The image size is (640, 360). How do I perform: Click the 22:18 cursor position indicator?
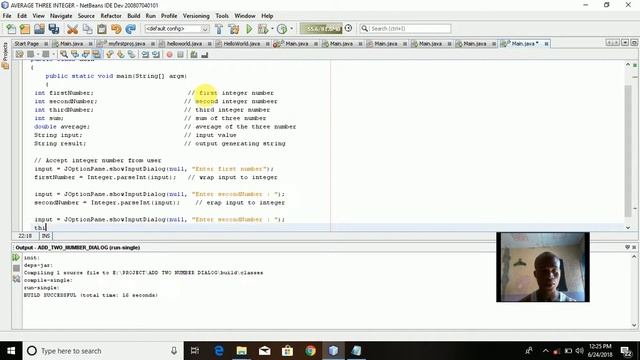pyautogui.click(x=25, y=236)
